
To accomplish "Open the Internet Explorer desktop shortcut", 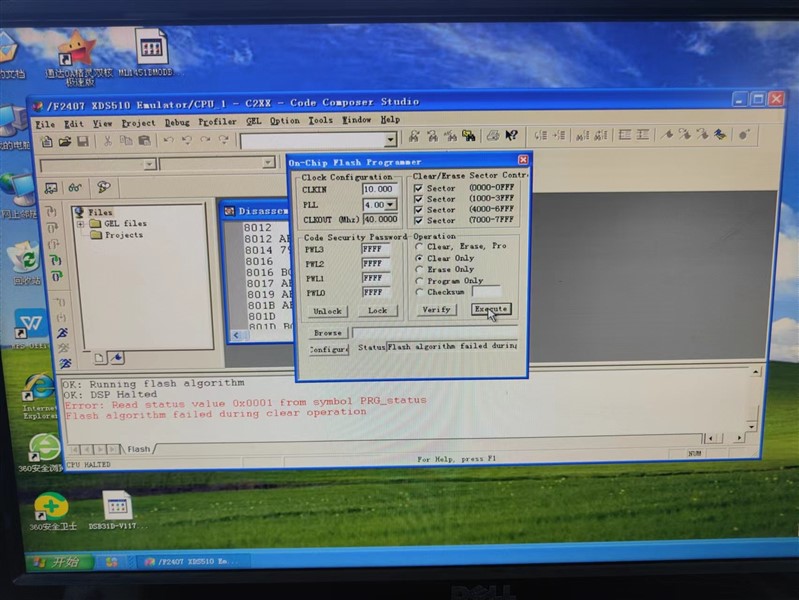I will point(39,396).
